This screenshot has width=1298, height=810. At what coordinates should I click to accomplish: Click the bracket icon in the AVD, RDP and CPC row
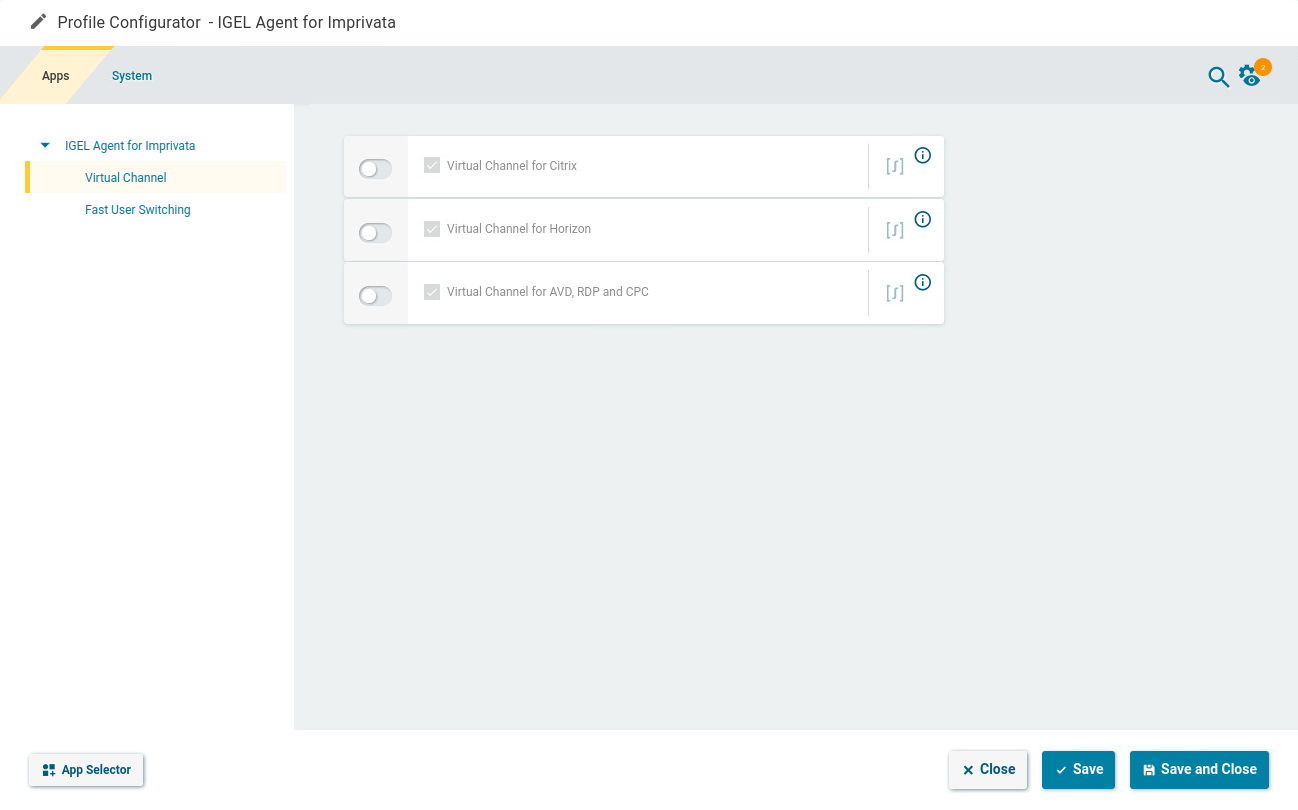click(x=895, y=293)
